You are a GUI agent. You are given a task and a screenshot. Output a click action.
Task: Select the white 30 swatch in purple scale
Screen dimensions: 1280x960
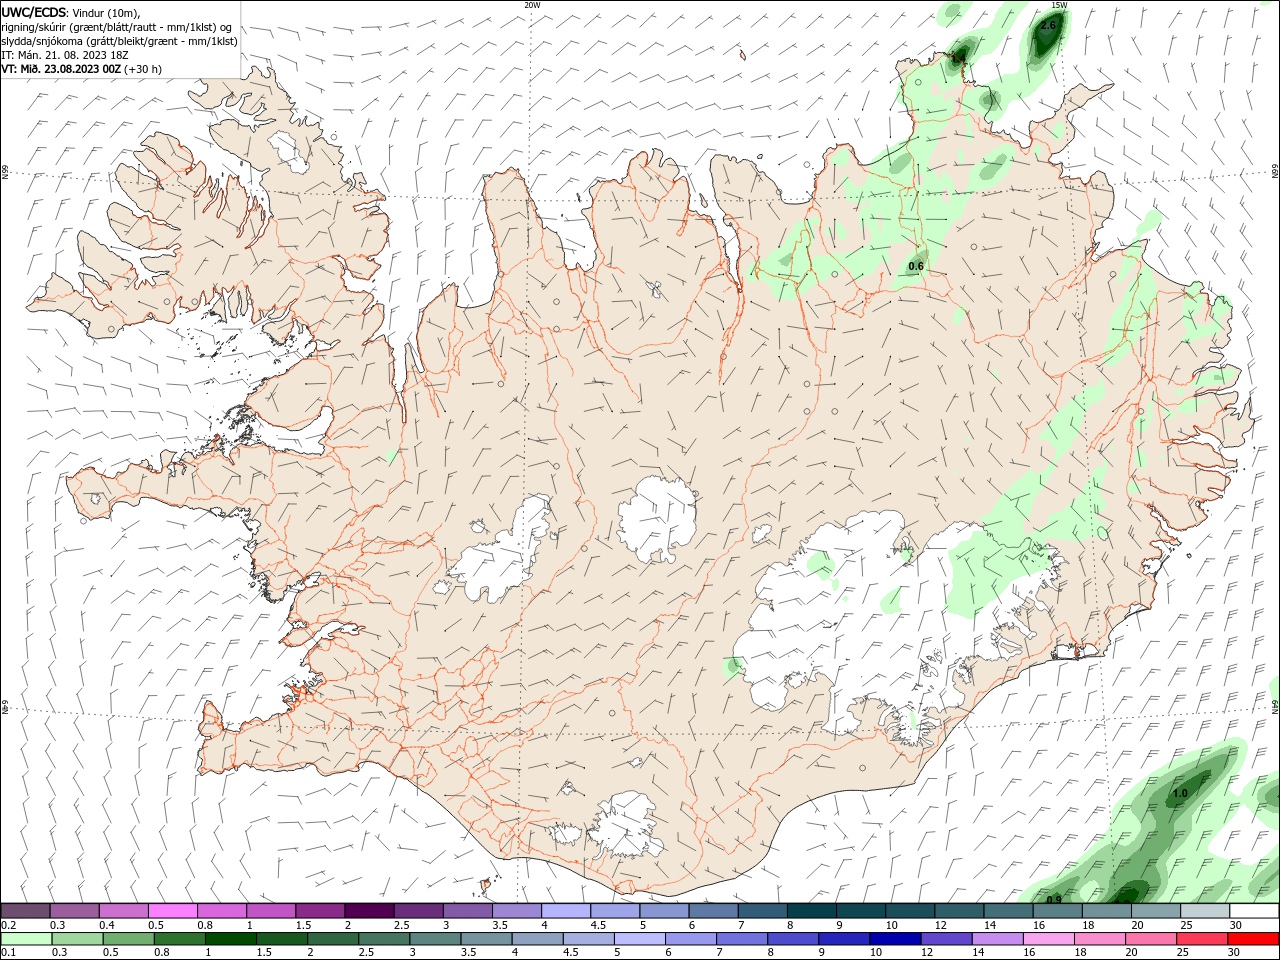click(1253, 910)
